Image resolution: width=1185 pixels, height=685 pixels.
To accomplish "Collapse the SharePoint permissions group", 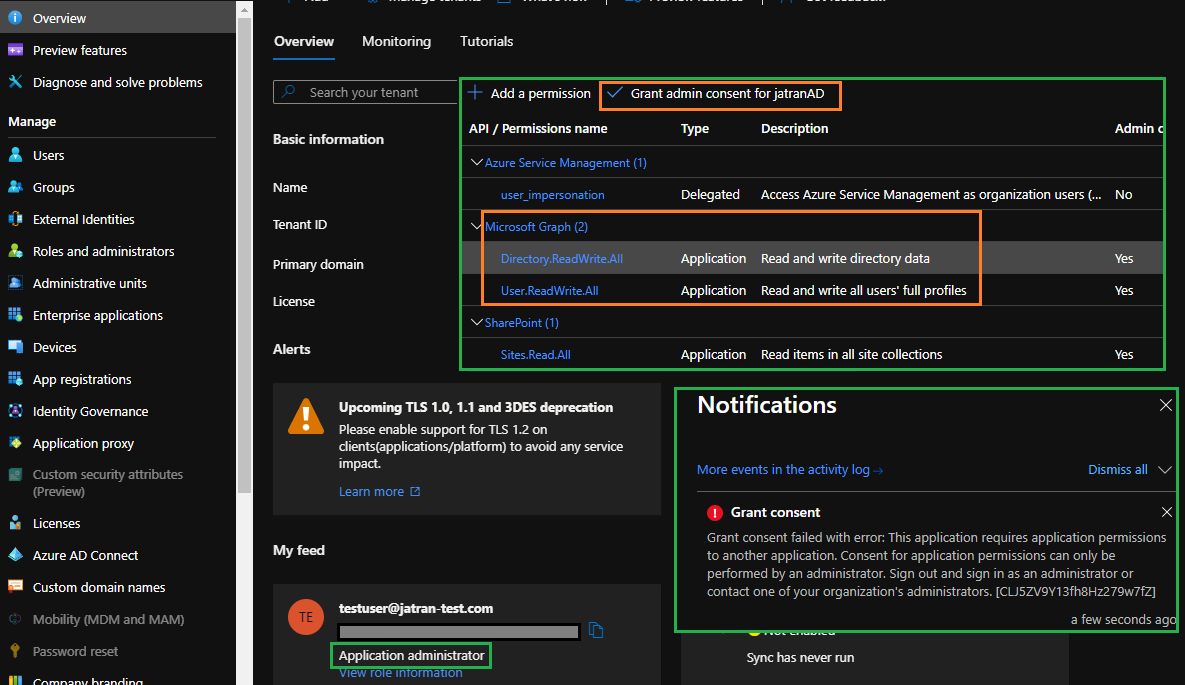I will tap(476, 322).
